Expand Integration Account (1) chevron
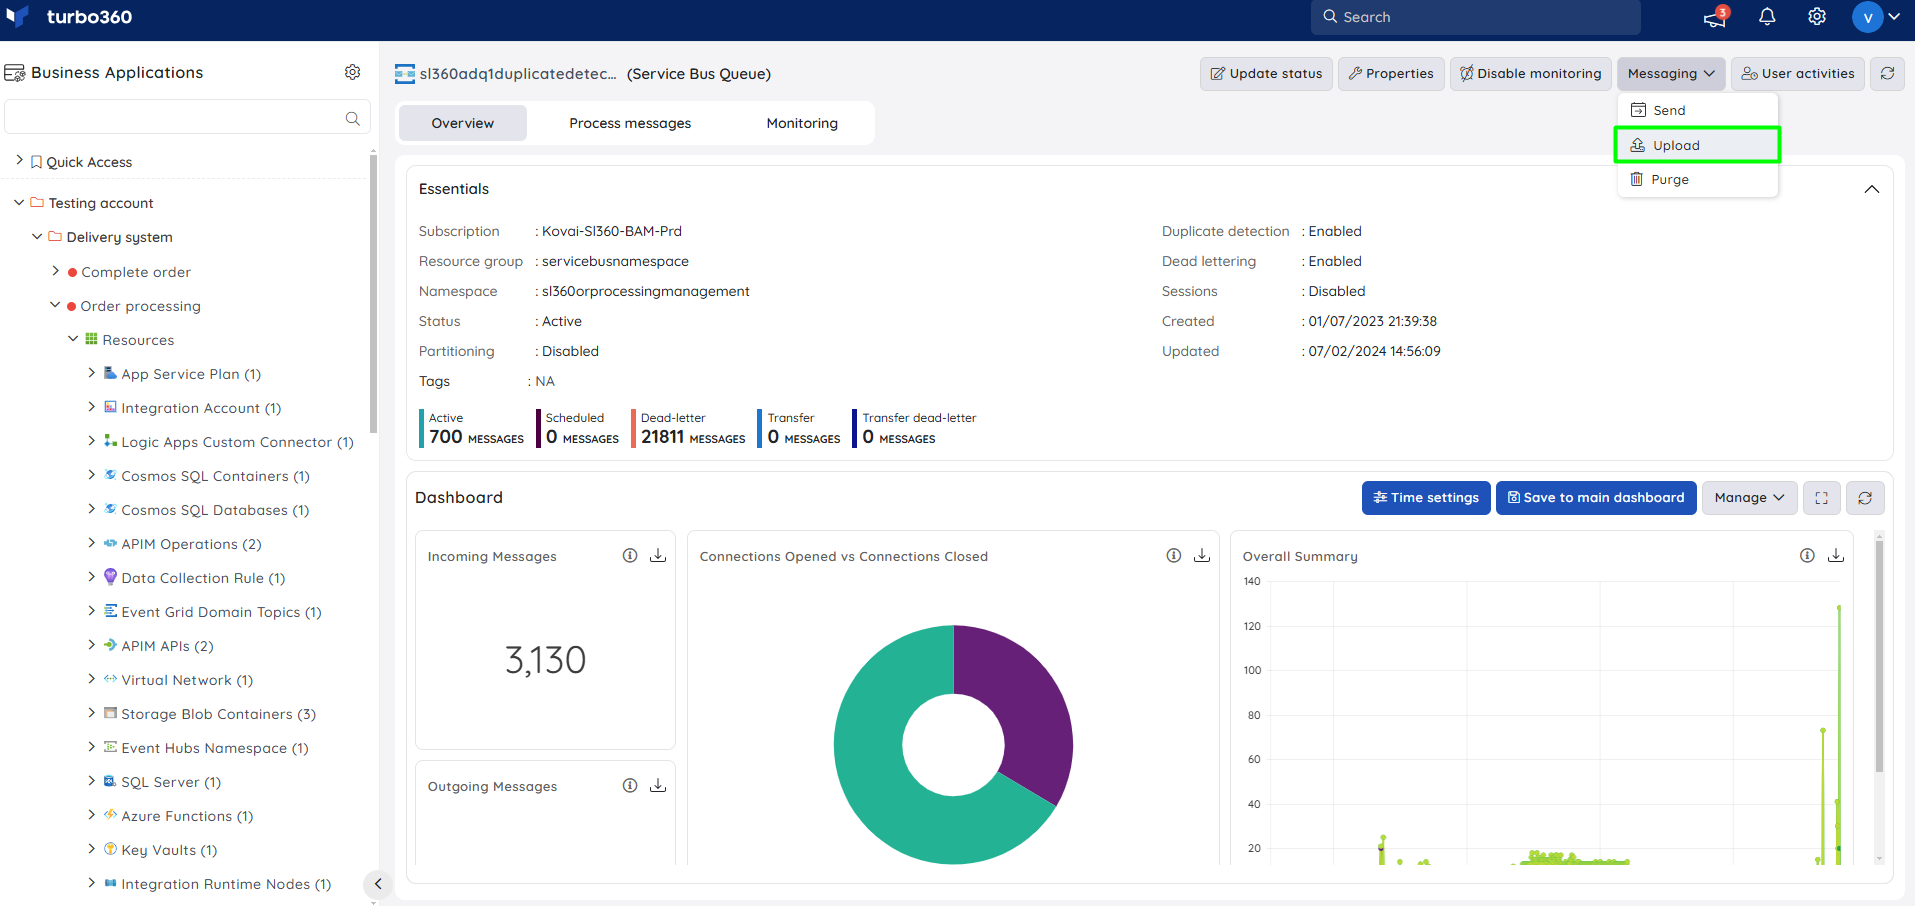The height and width of the screenshot is (906, 1915). (91, 407)
